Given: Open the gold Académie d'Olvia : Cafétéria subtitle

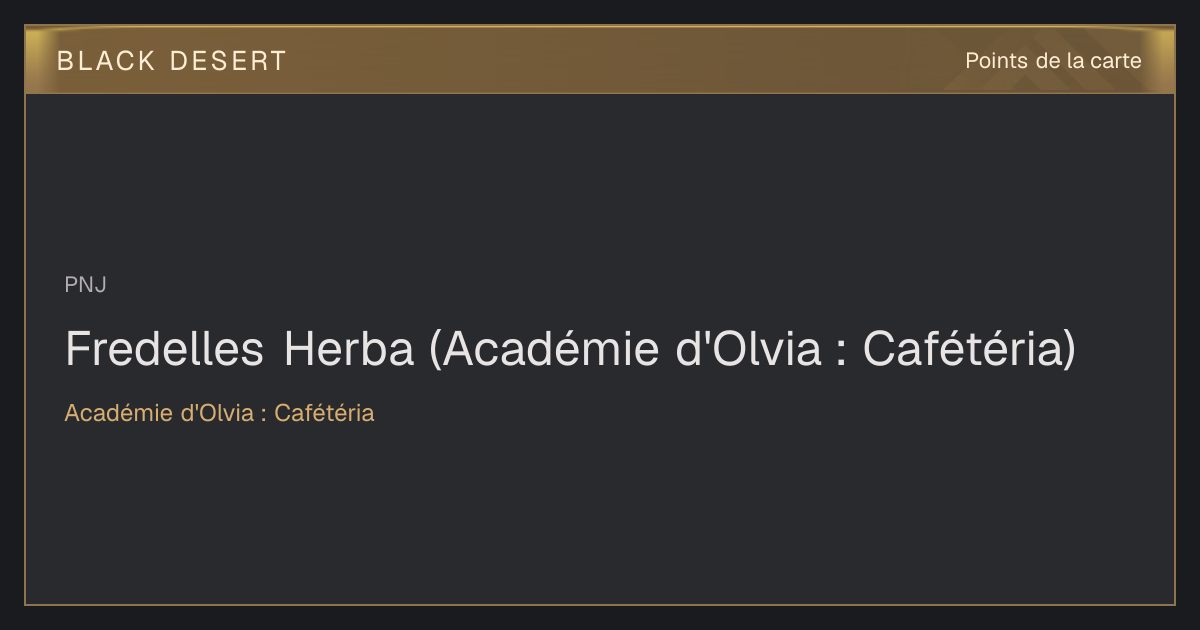Looking at the screenshot, I should [219, 413].
